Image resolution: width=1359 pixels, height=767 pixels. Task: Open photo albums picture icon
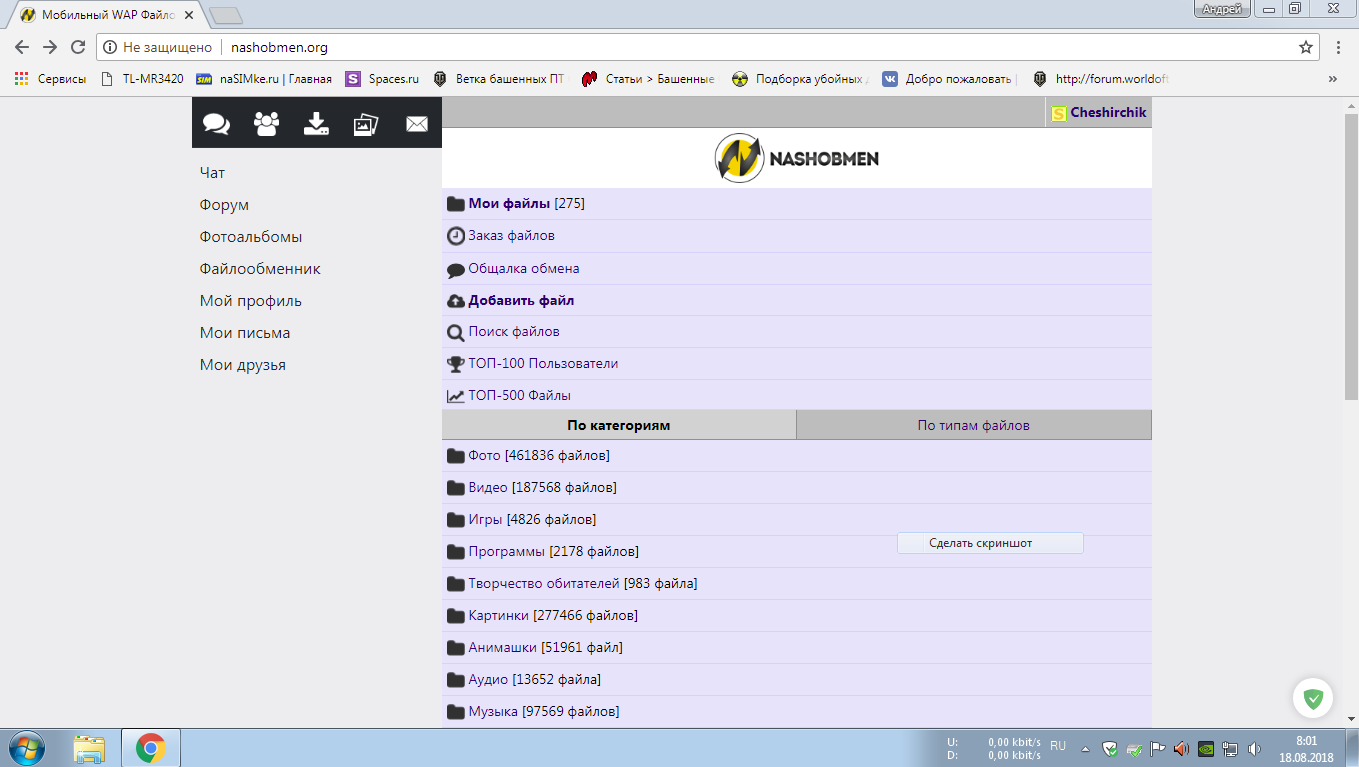pyautogui.click(x=366, y=124)
